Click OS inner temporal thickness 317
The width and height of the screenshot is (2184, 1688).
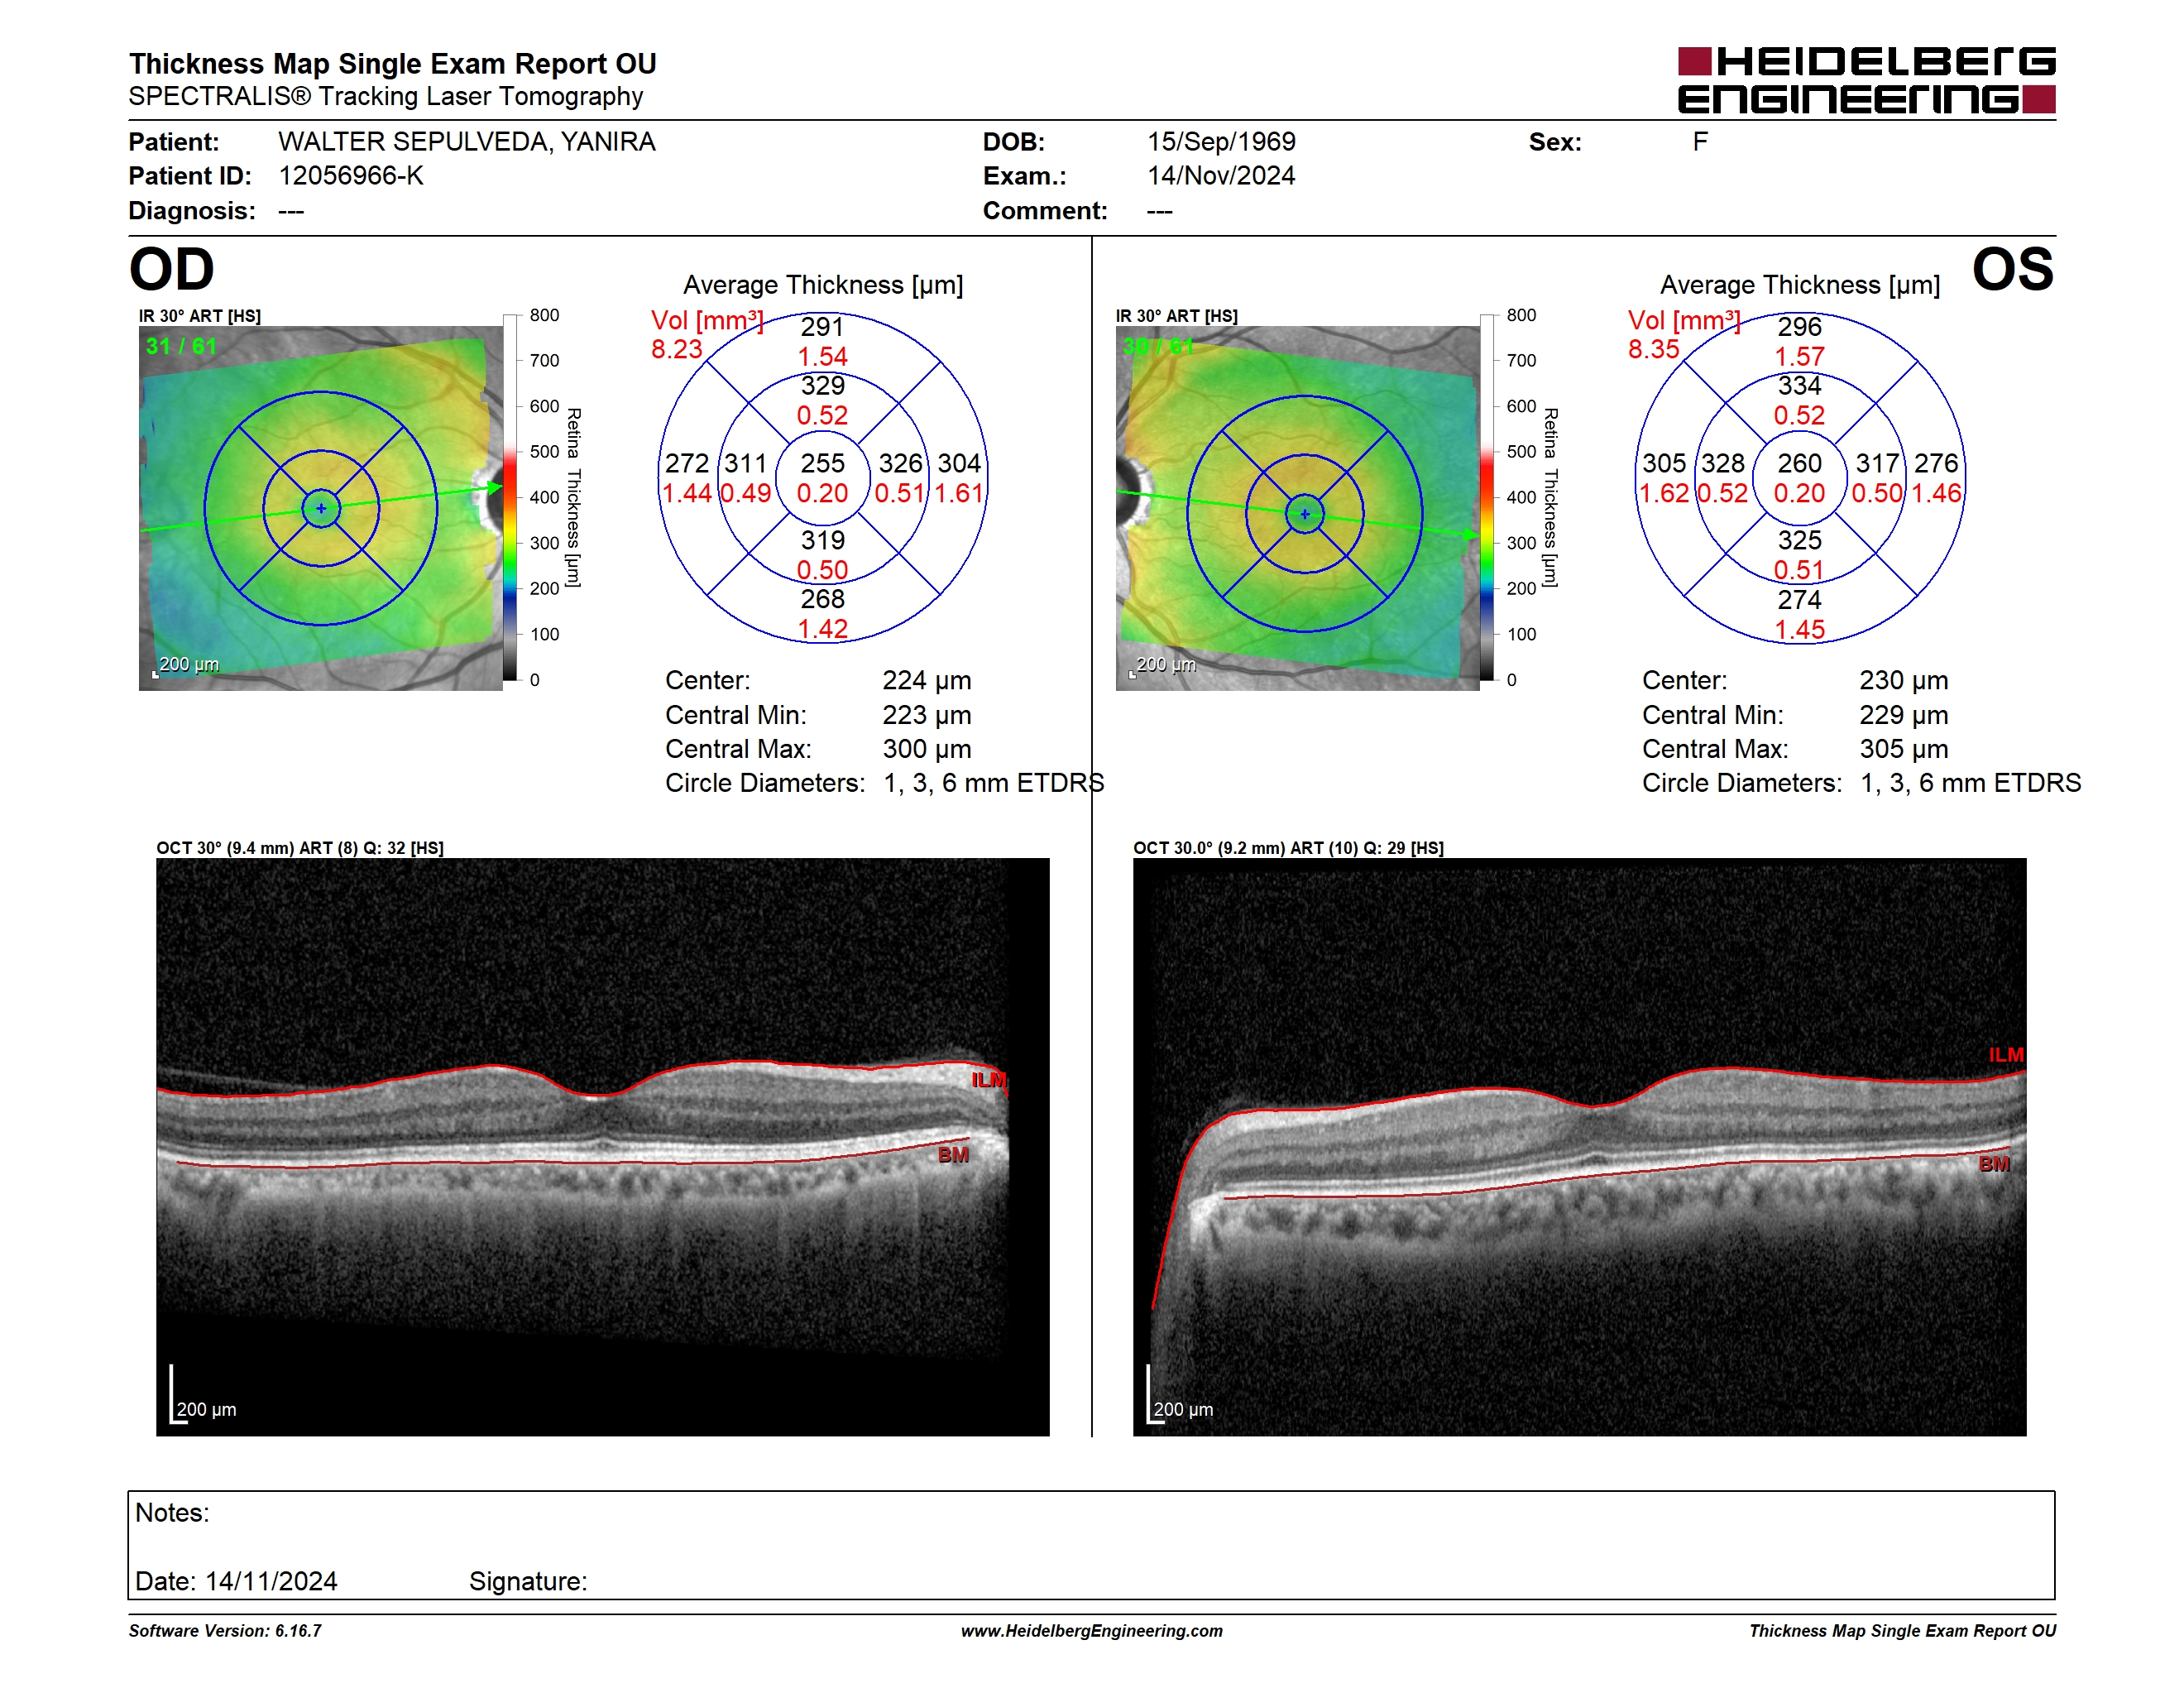1877,463
